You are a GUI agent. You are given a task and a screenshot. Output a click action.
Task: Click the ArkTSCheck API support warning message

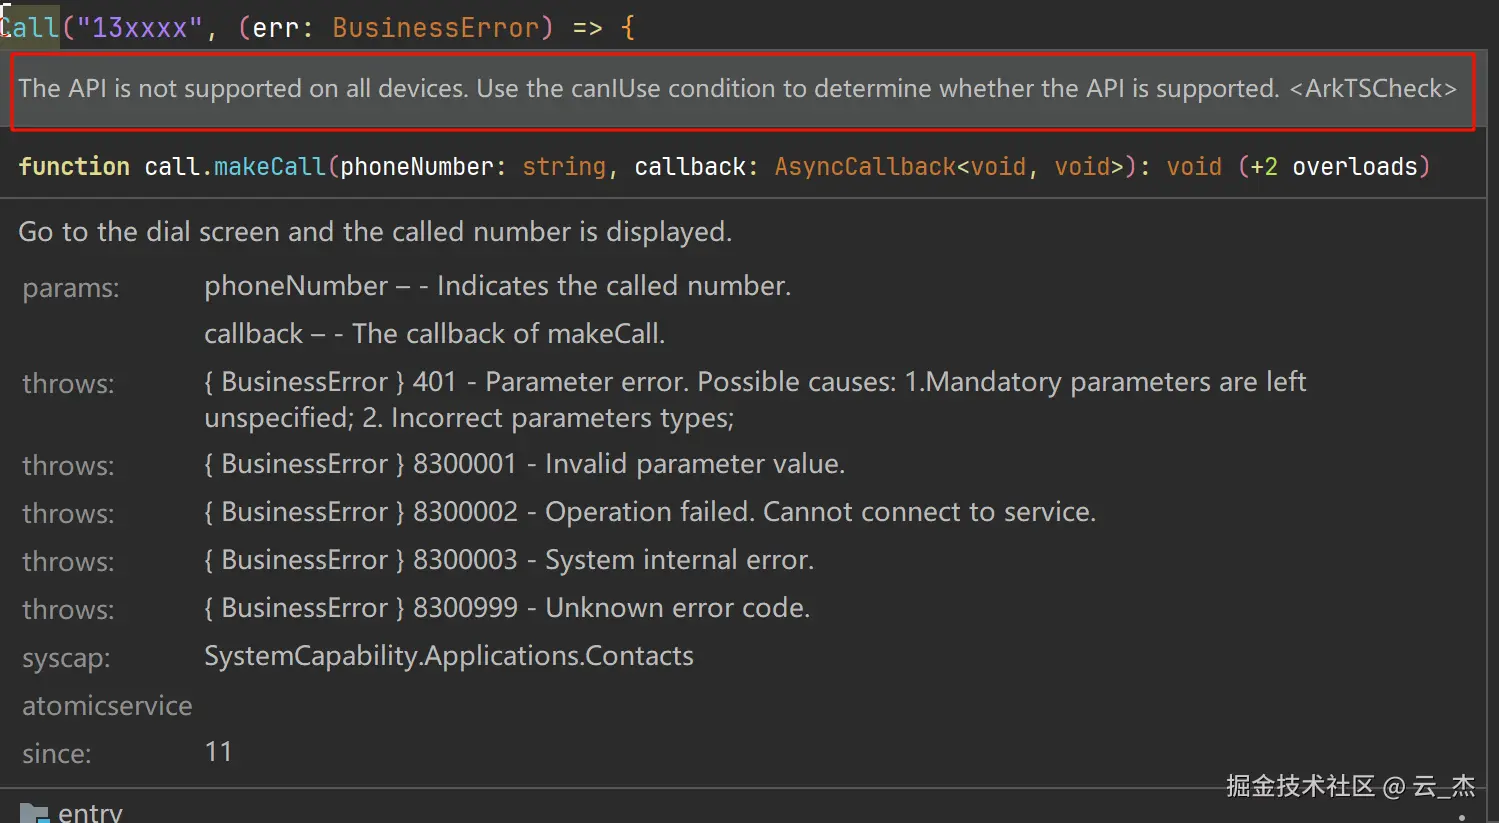coord(648,89)
